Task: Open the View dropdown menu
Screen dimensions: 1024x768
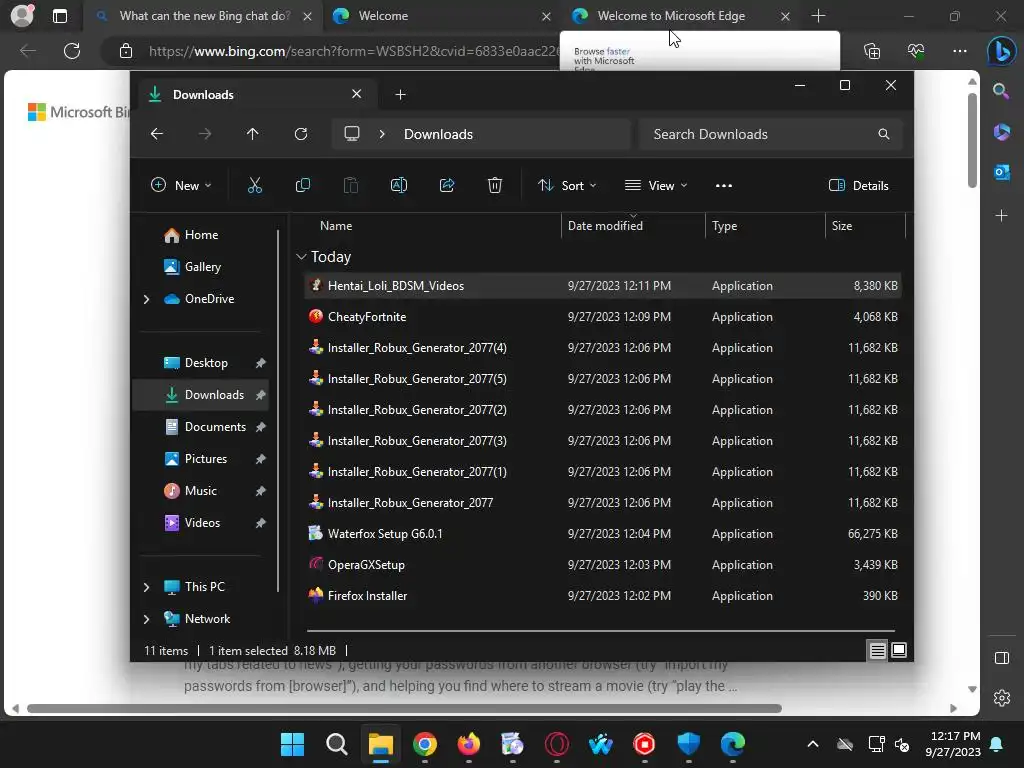Action: (656, 185)
